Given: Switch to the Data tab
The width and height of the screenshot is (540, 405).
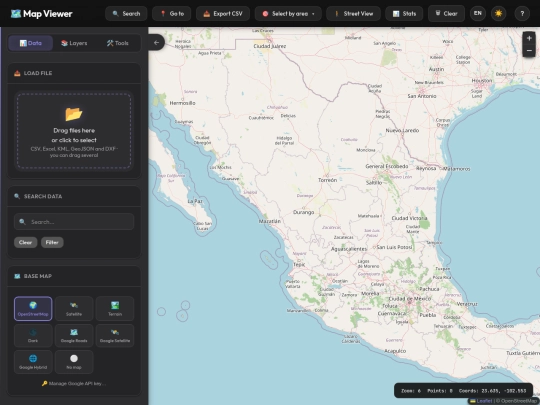Looking at the screenshot, I should click(x=31, y=43).
